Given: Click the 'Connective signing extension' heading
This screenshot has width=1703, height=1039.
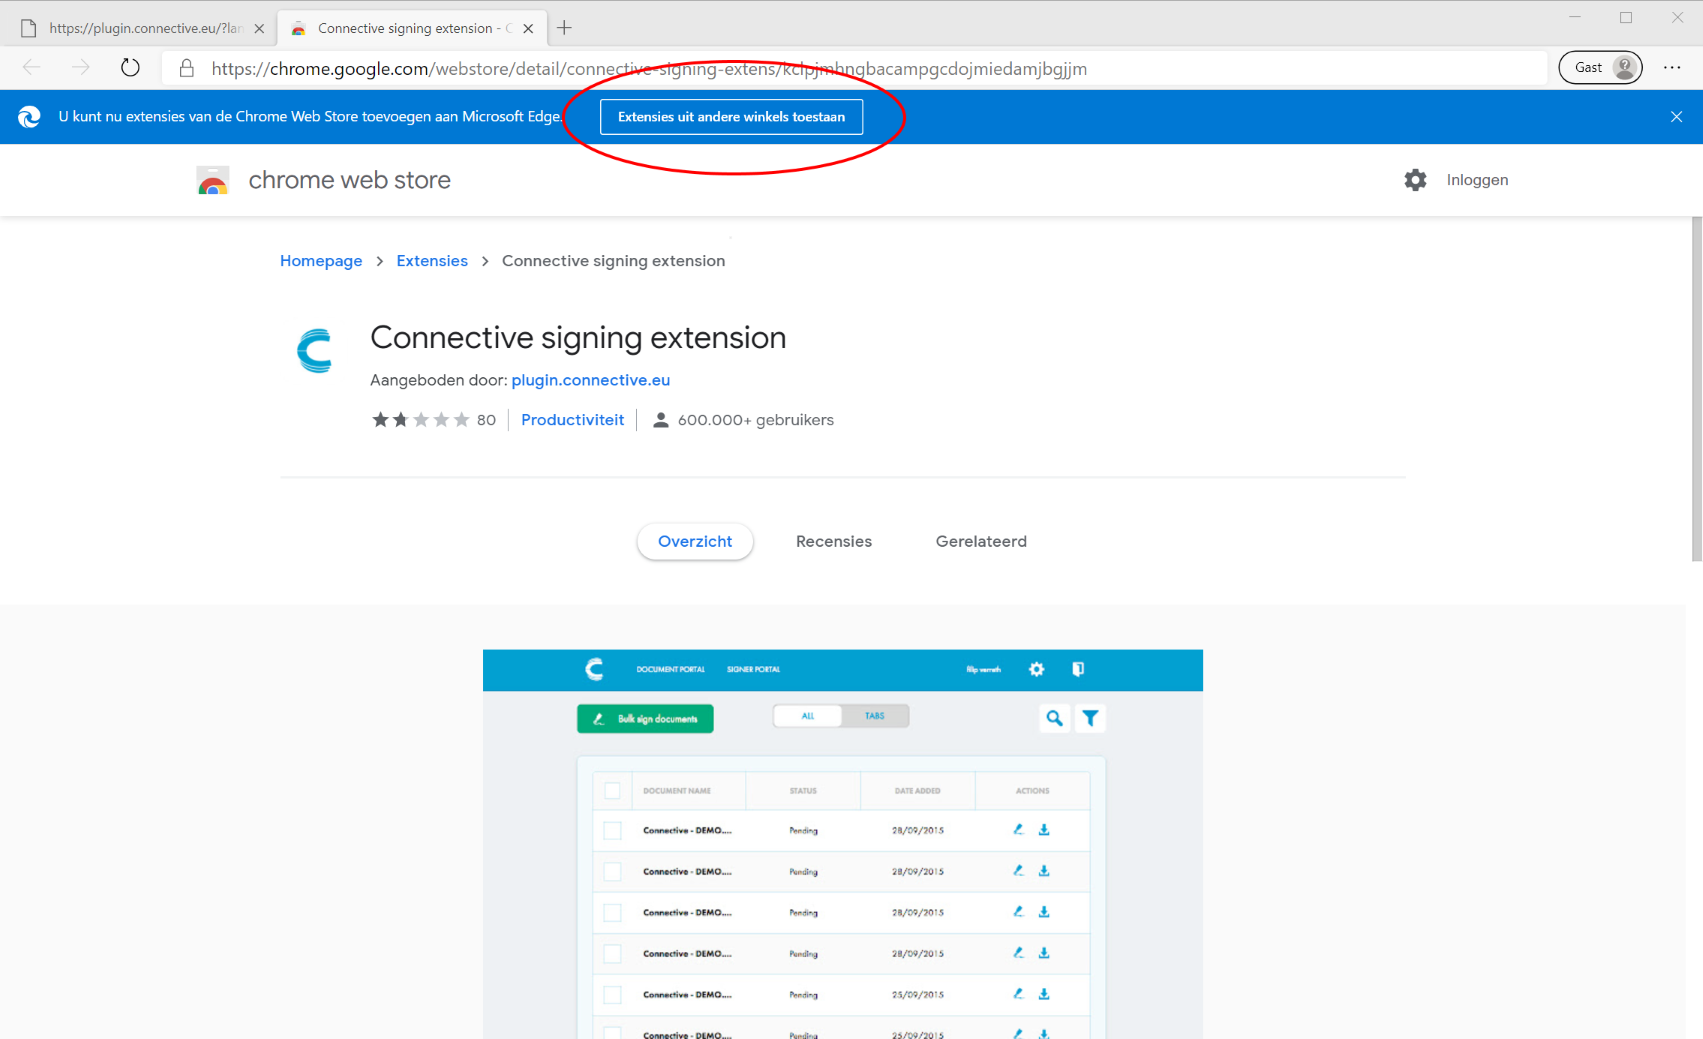Looking at the screenshot, I should pyautogui.click(x=578, y=338).
